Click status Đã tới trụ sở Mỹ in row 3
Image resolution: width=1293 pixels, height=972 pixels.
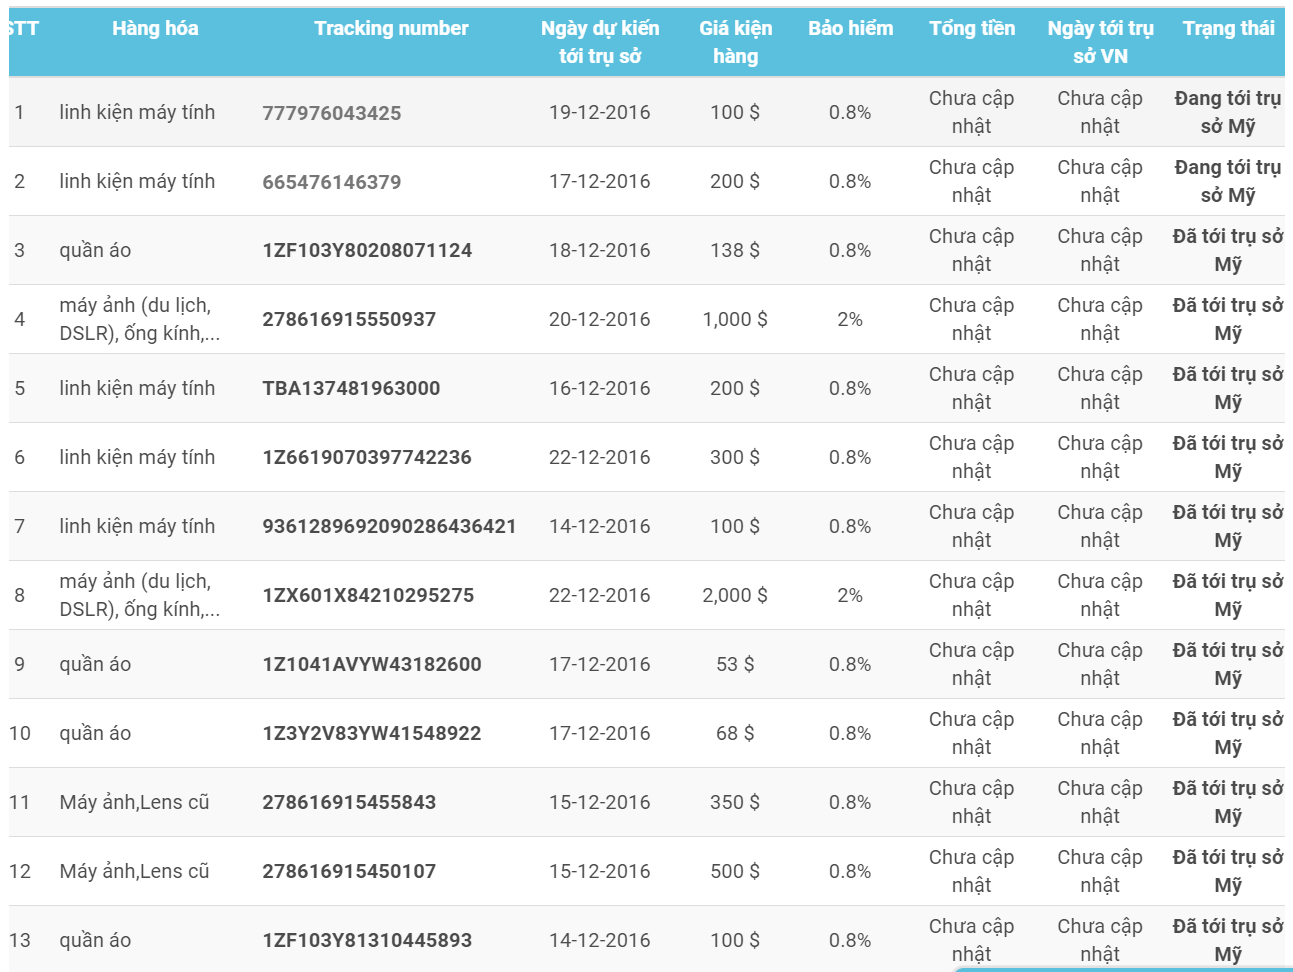[x=1228, y=250]
